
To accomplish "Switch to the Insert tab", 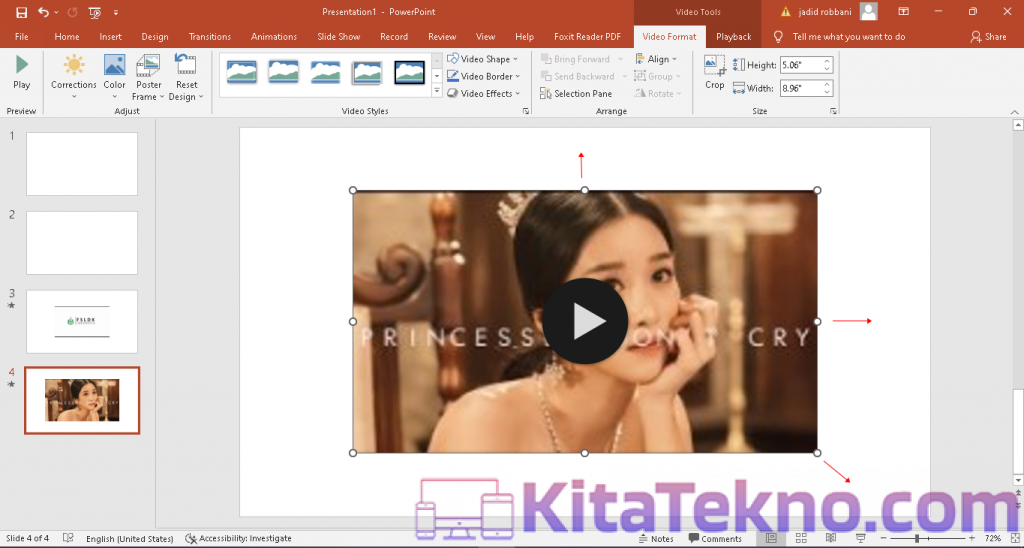I will coord(110,37).
